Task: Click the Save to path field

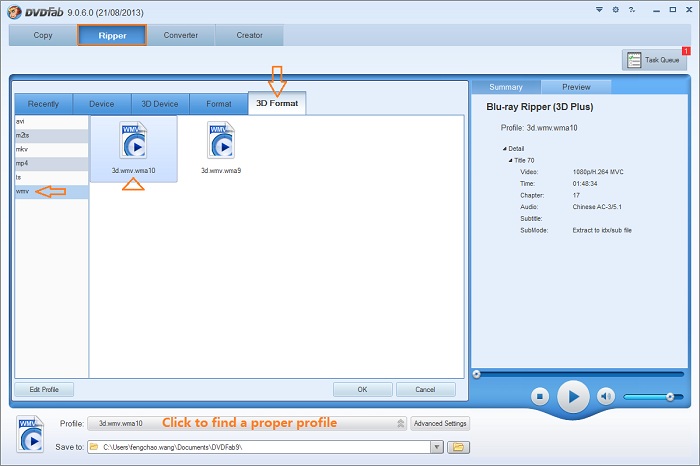Action: (x=259, y=447)
